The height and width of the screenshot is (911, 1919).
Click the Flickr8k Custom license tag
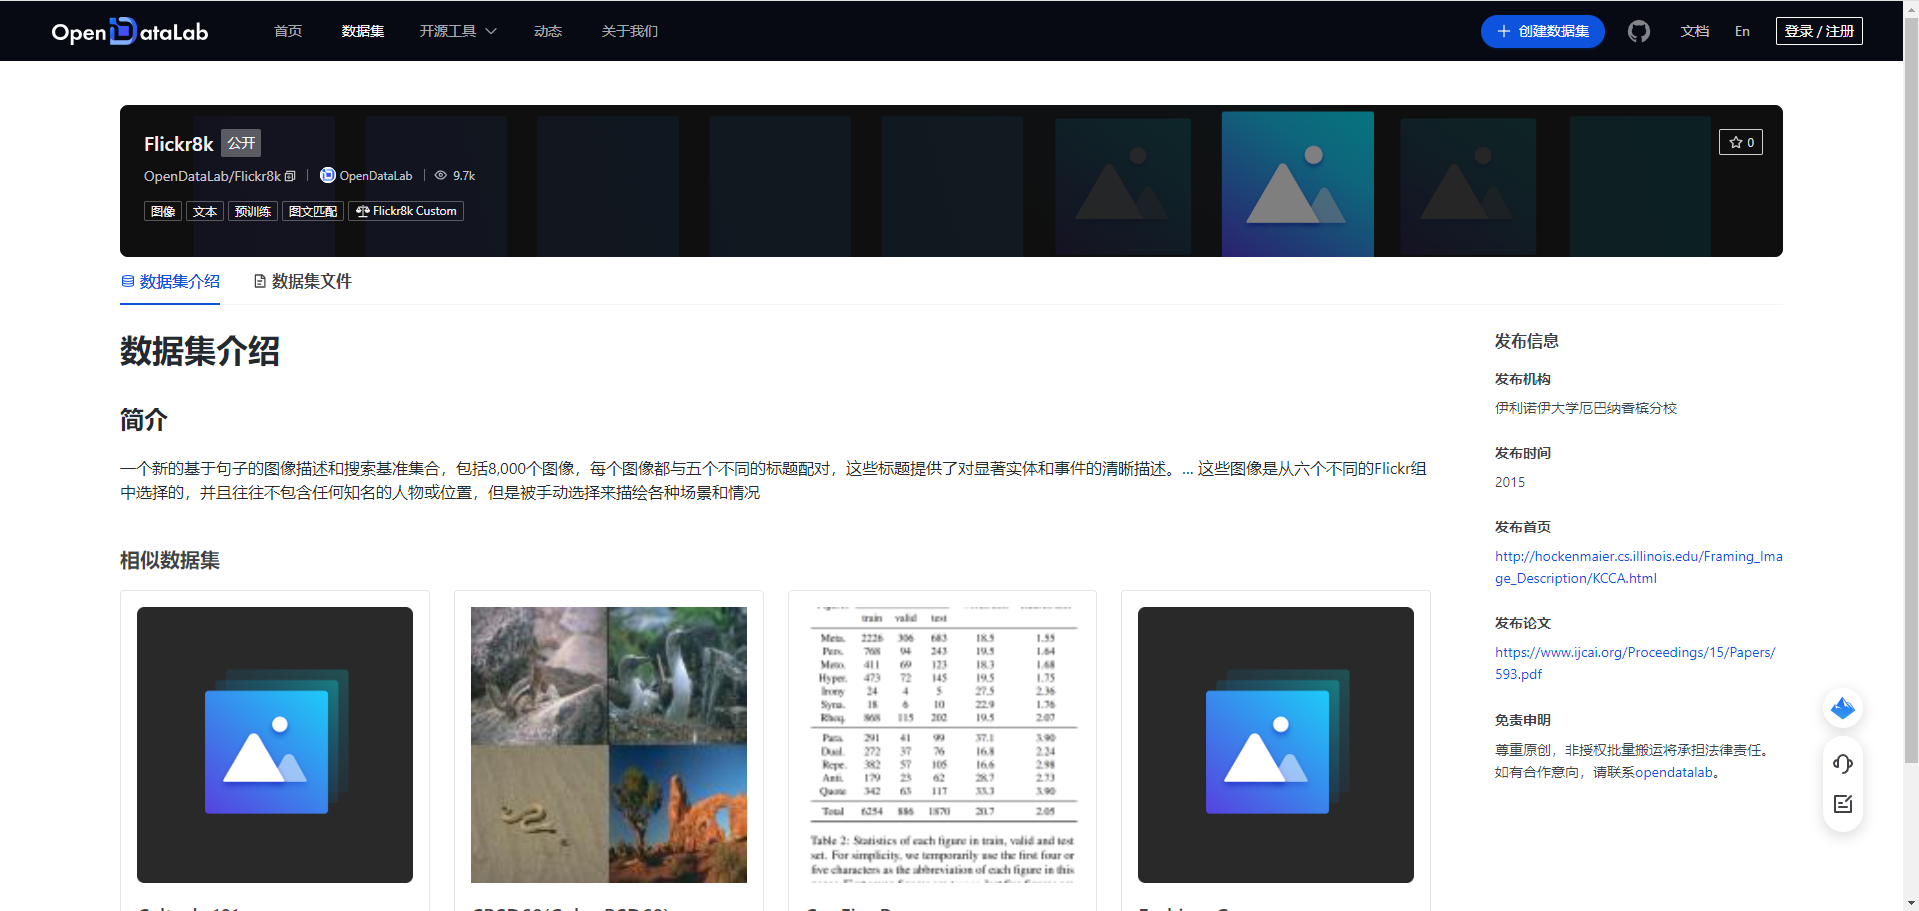pyautogui.click(x=406, y=211)
